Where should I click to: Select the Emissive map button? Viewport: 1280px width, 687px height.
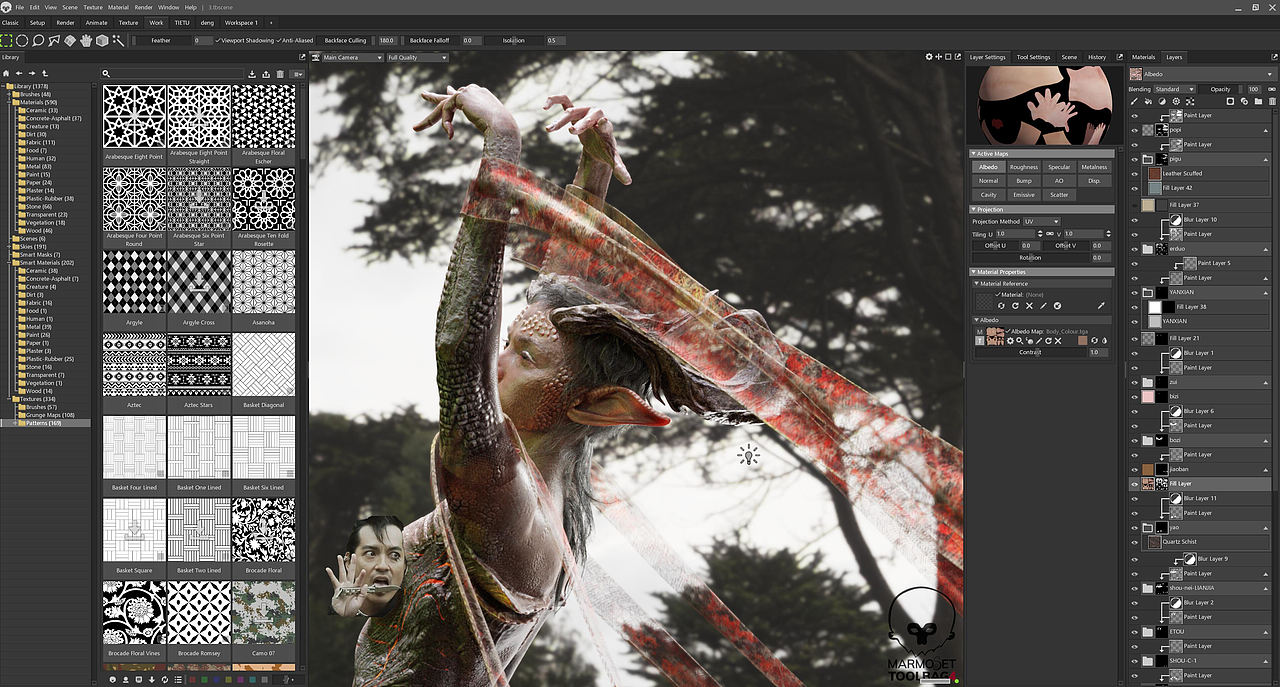(x=1023, y=195)
